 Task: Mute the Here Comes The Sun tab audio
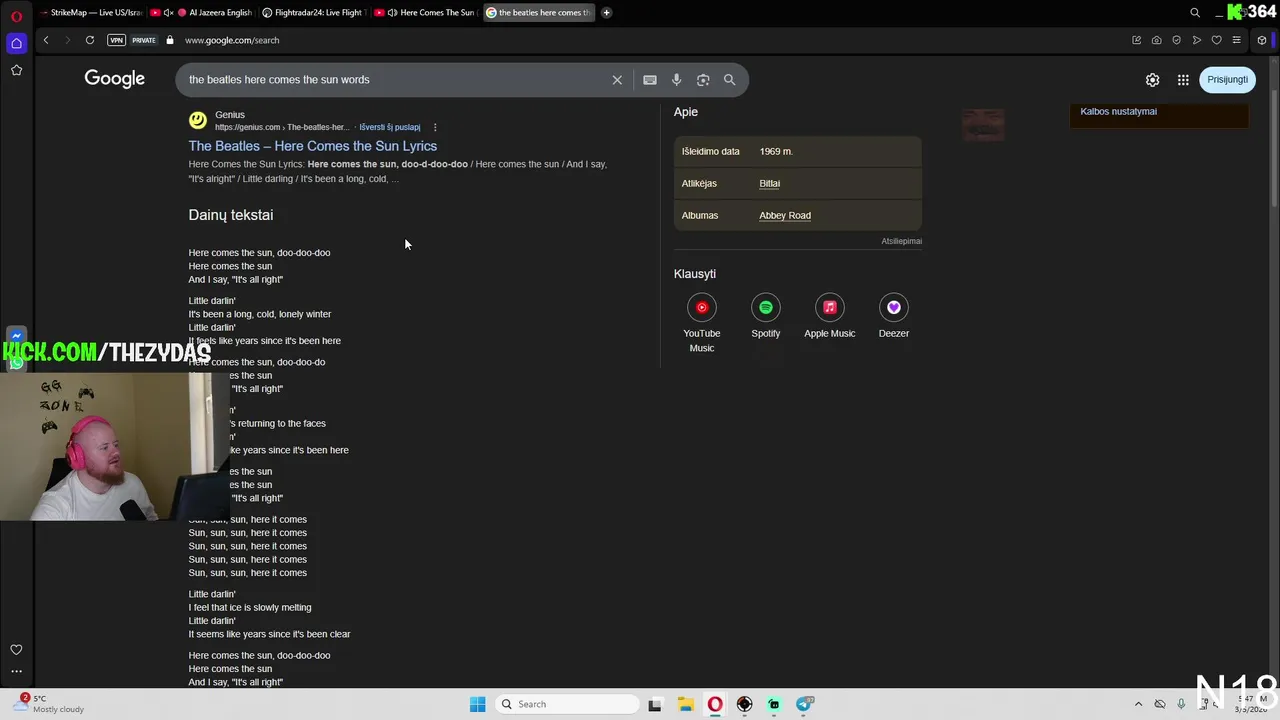tap(391, 13)
